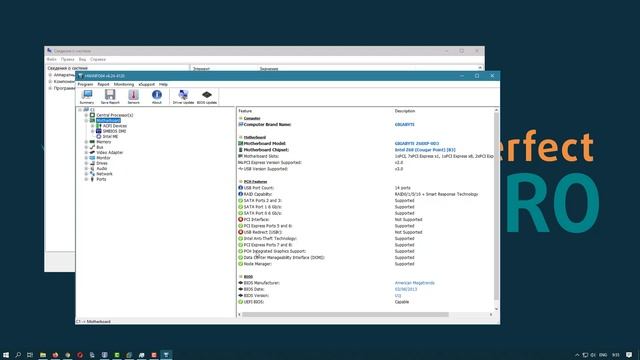
Task: Click the red icon beside USB Redirect
Action: (x=240, y=232)
